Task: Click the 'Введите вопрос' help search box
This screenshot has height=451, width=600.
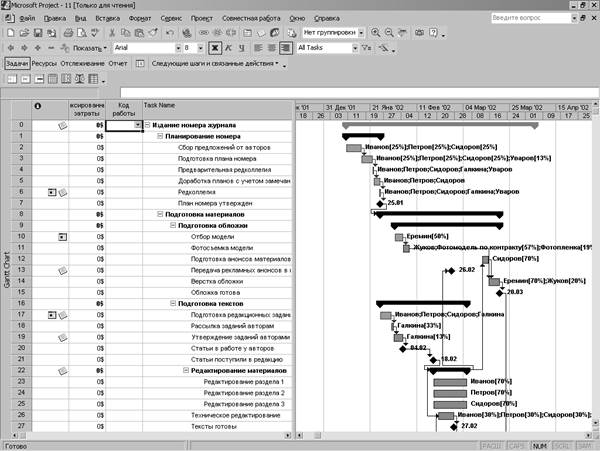Action: (x=529, y=19)
